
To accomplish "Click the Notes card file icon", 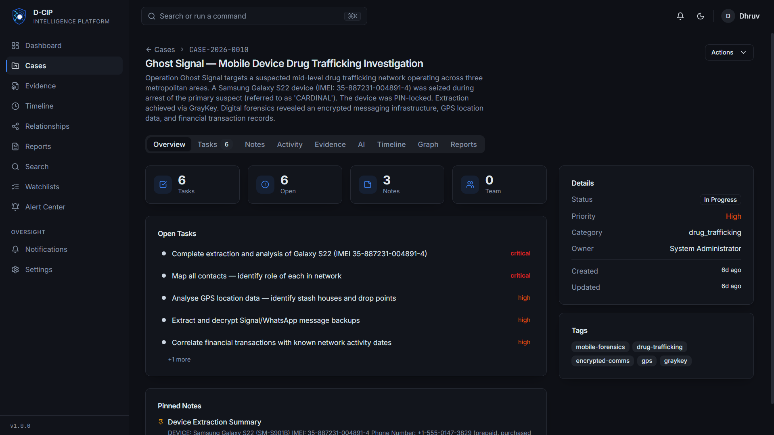I will click(x=368, y=185).
